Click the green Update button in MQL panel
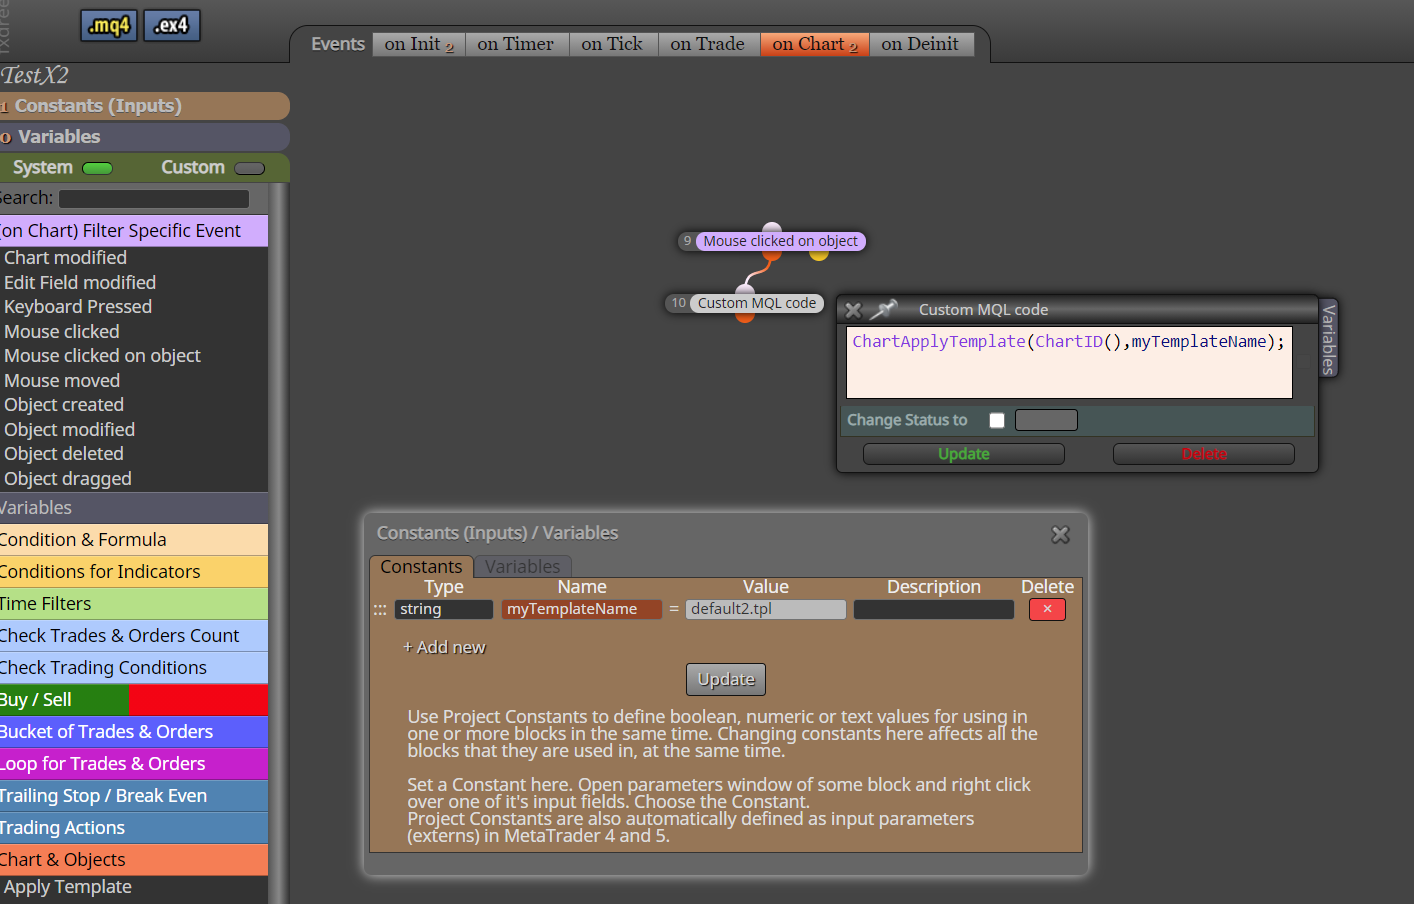Viewport: 1414px width, 904px height. (964, 454)
